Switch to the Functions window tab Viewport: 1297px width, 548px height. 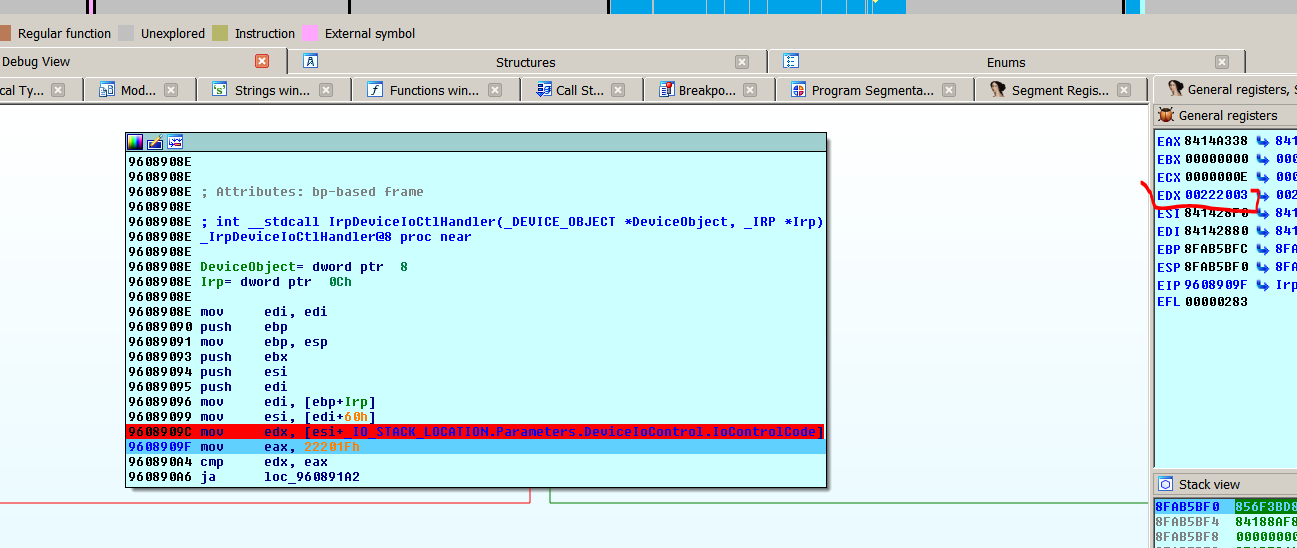tap(433, 90)
